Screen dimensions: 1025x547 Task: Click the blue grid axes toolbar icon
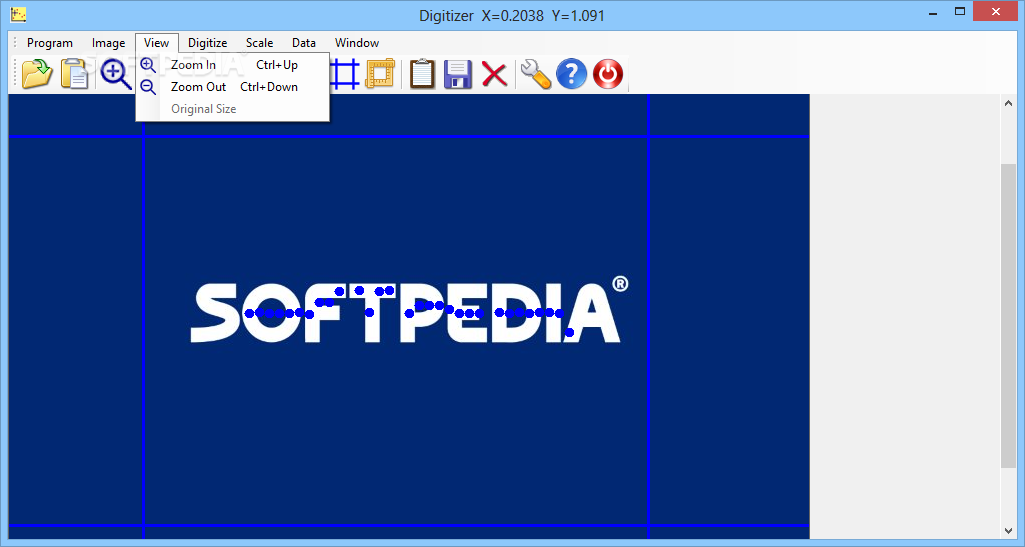click(344, 73)
